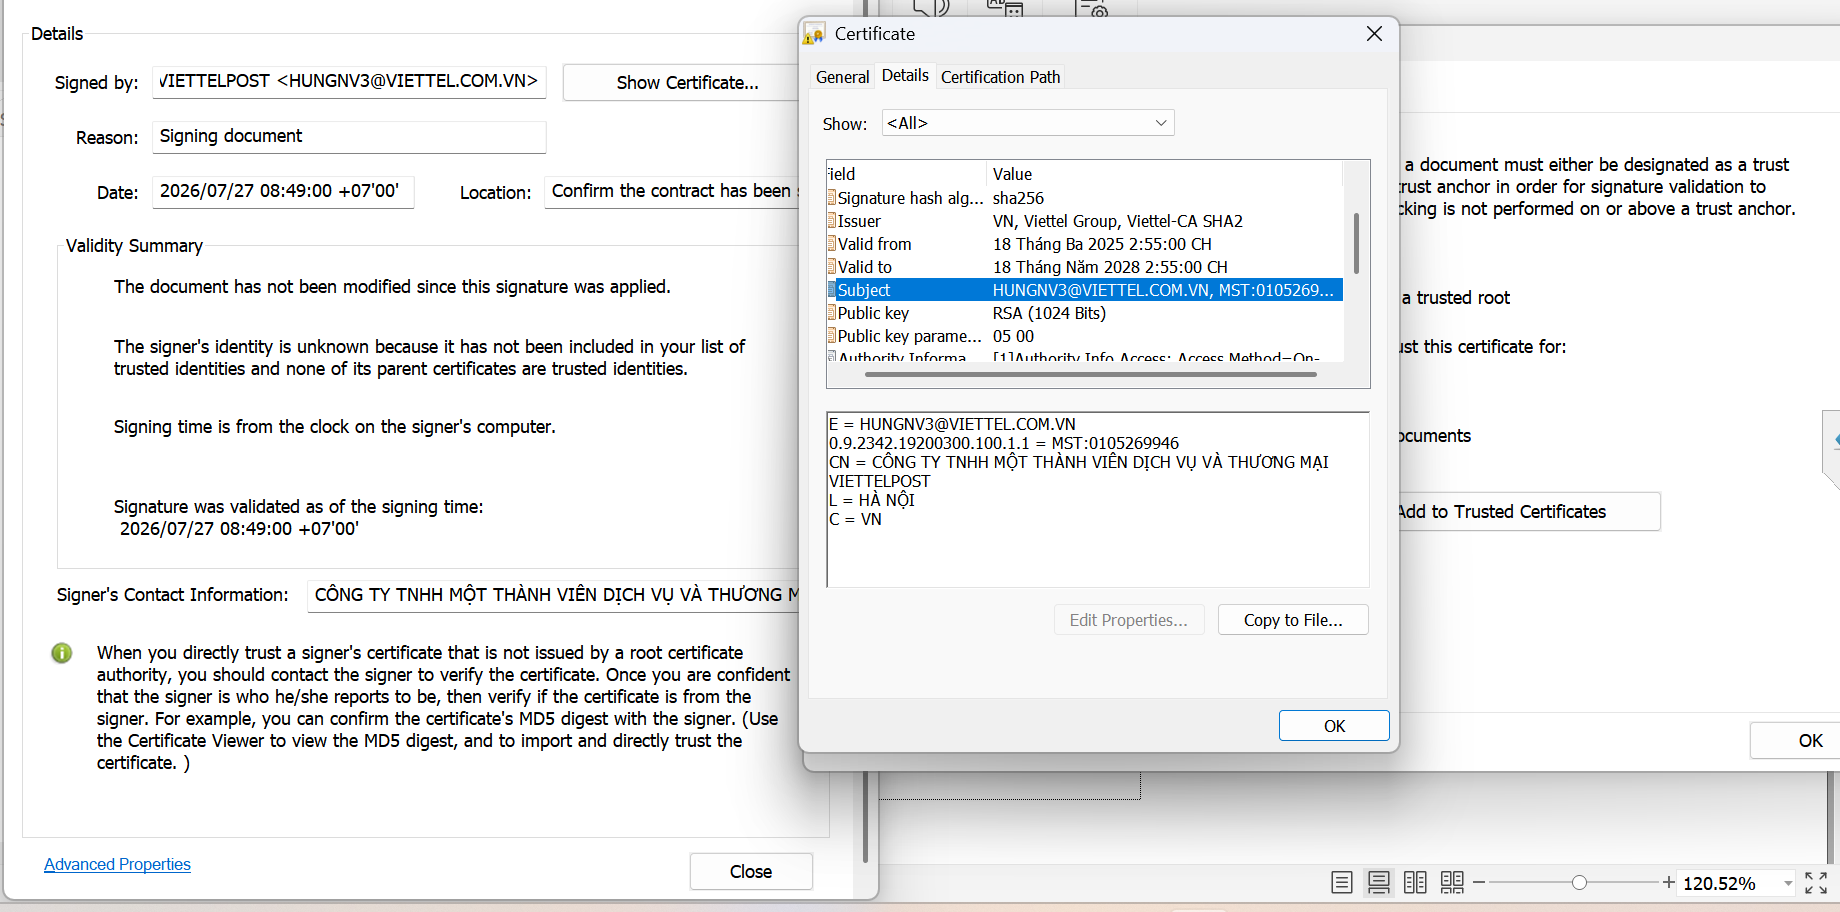Select the 'Issuer' row
The width and height of the screenshot is (1840, 912).
(1085, 221)
